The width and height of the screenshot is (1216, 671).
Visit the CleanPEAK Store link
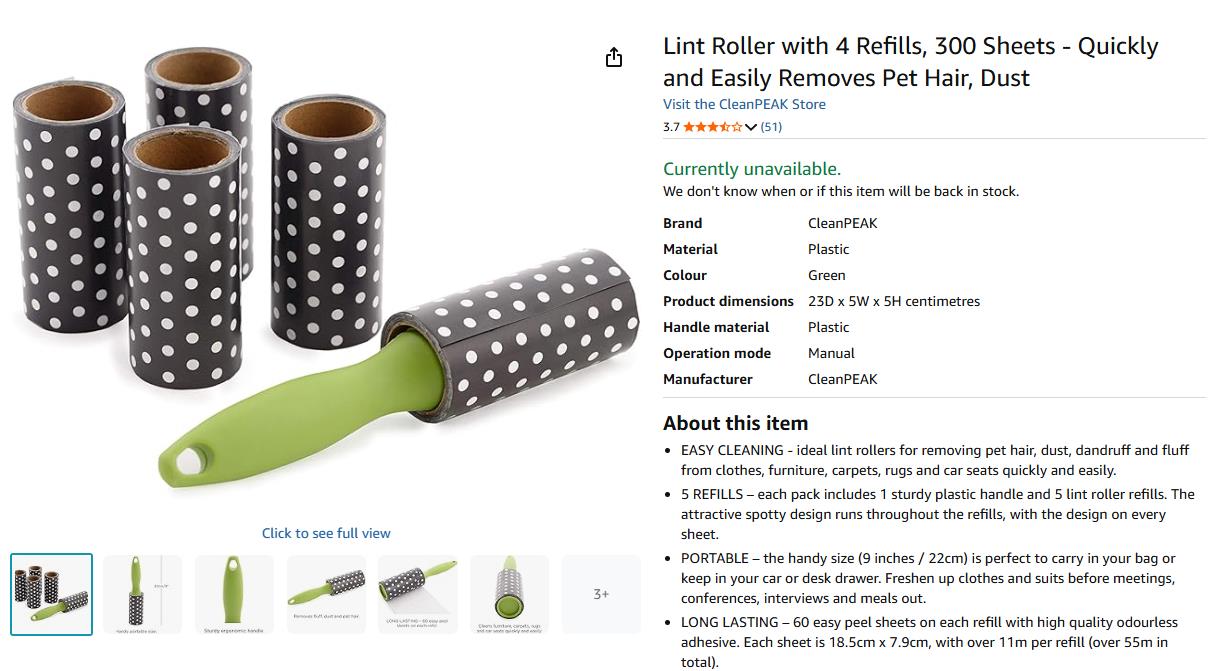click(x=744, y=104)
